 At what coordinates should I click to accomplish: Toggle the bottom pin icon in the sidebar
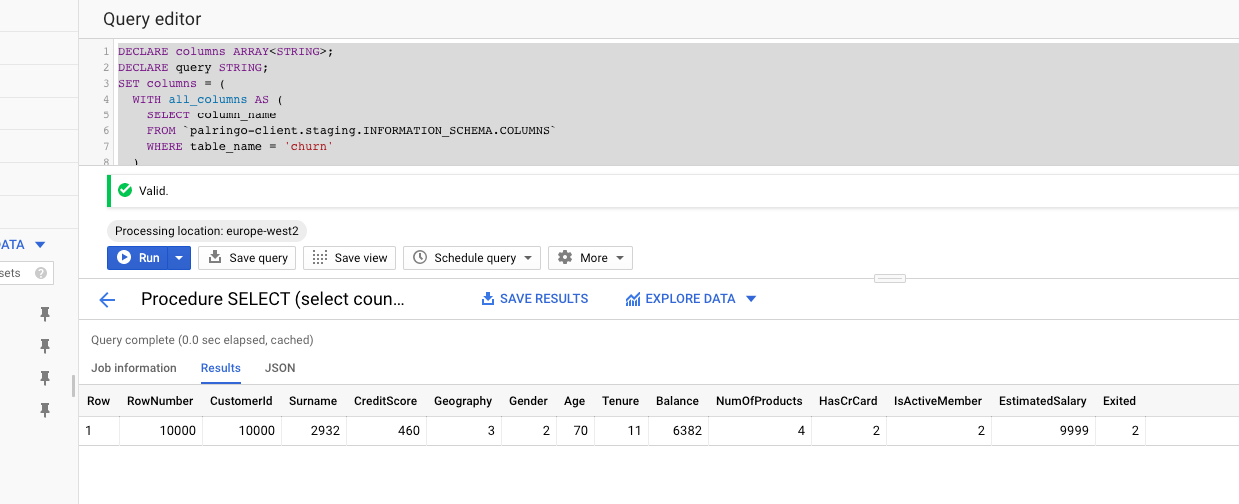point(44,410)
